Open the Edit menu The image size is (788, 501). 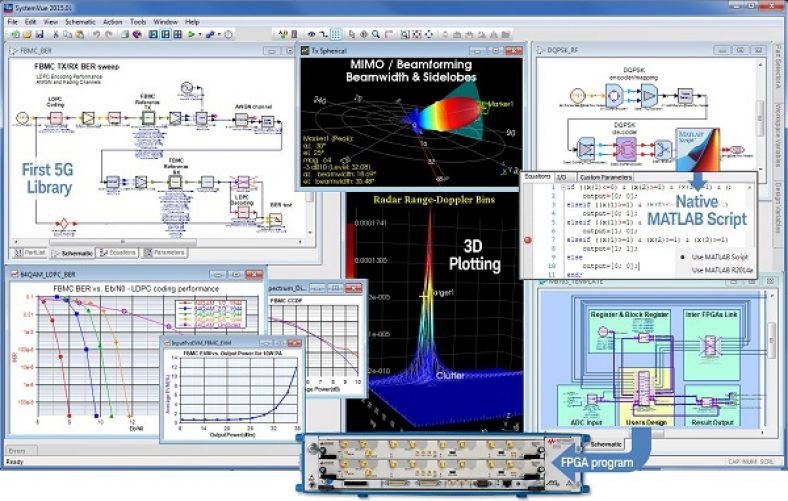point(31,22)
